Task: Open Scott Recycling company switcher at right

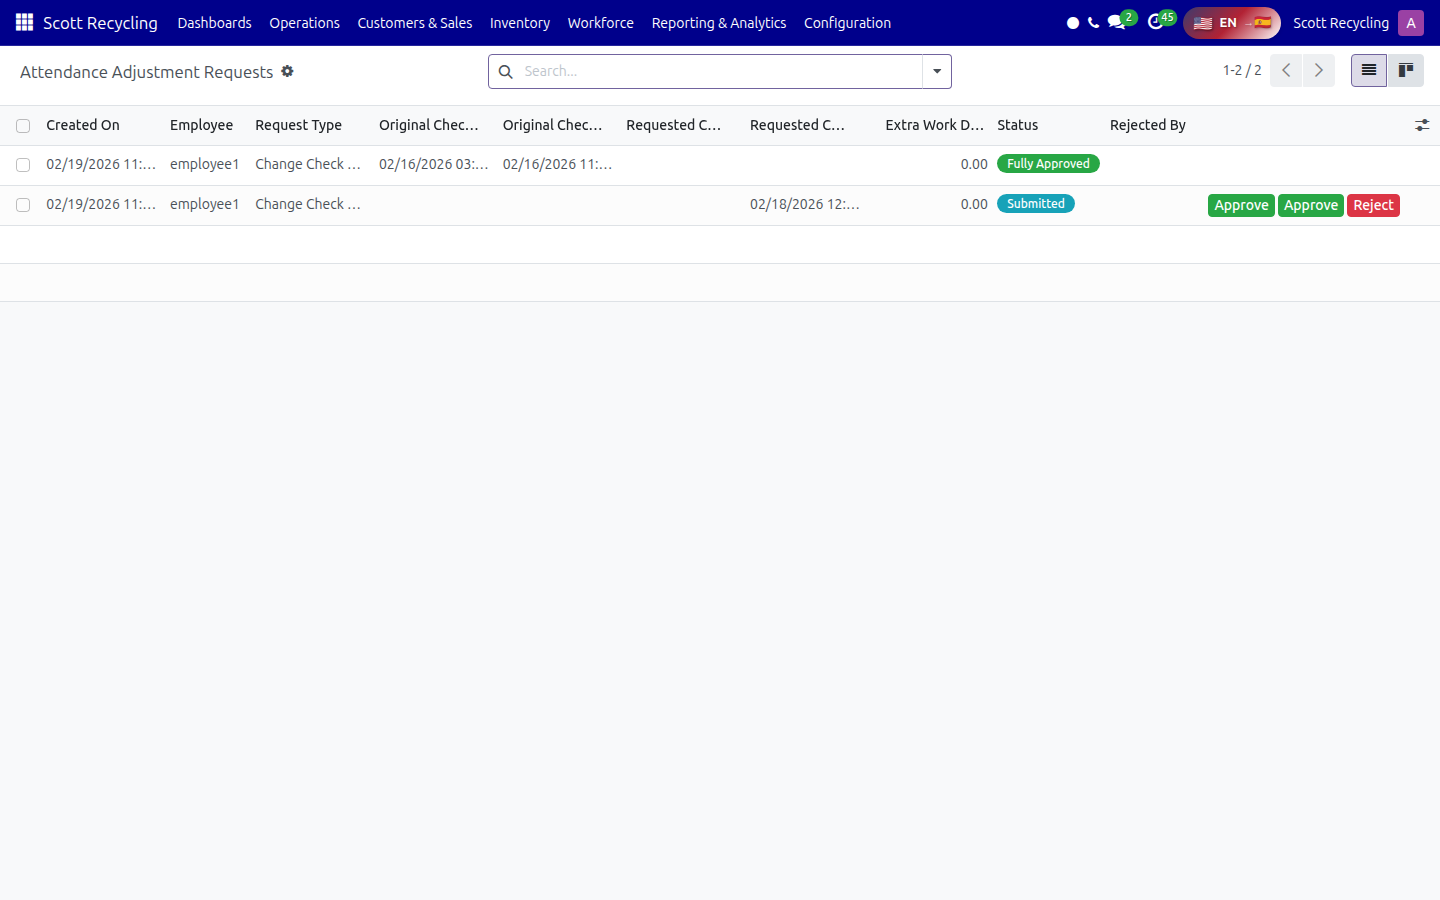Action: coord(1341,23)
